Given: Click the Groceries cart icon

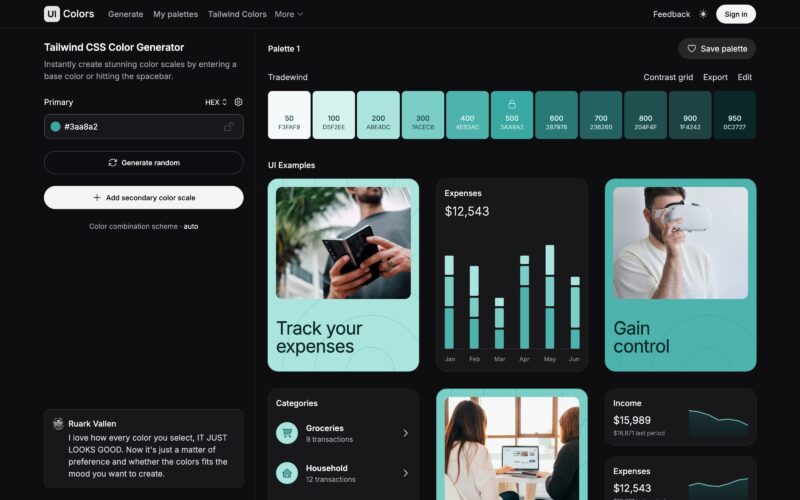Looking at the screenshot, I should point(287,433).
